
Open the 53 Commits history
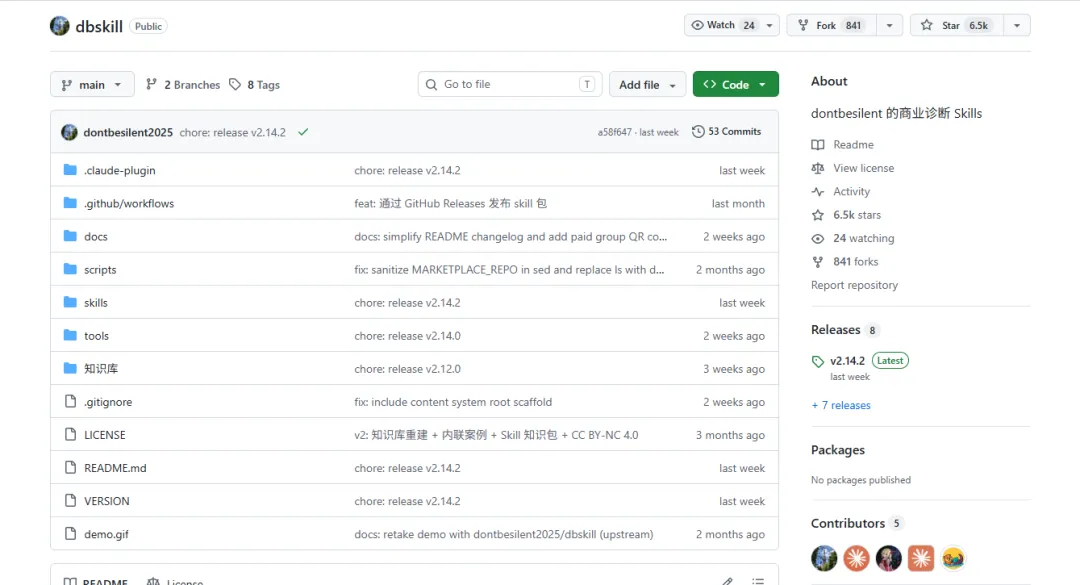pos(727,131)
